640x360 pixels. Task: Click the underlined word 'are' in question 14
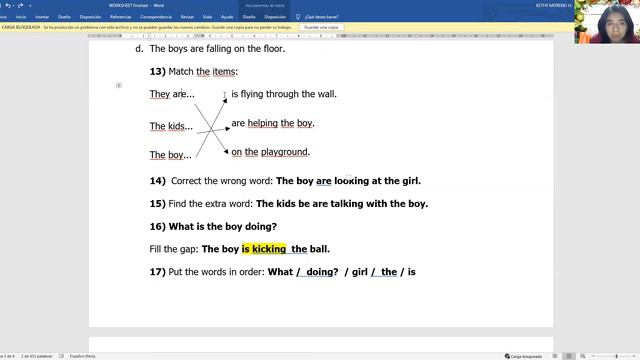coord(324,181)
